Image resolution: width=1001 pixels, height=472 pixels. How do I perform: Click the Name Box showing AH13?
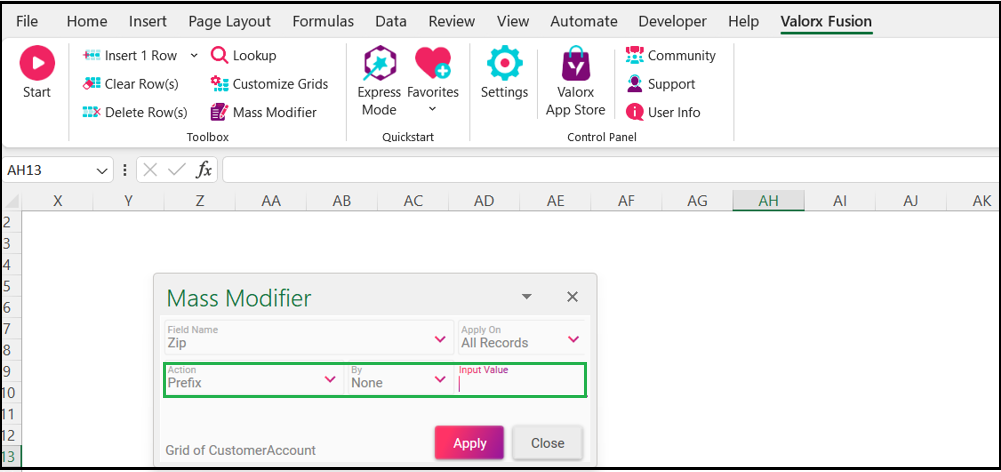tap(48, 171)
